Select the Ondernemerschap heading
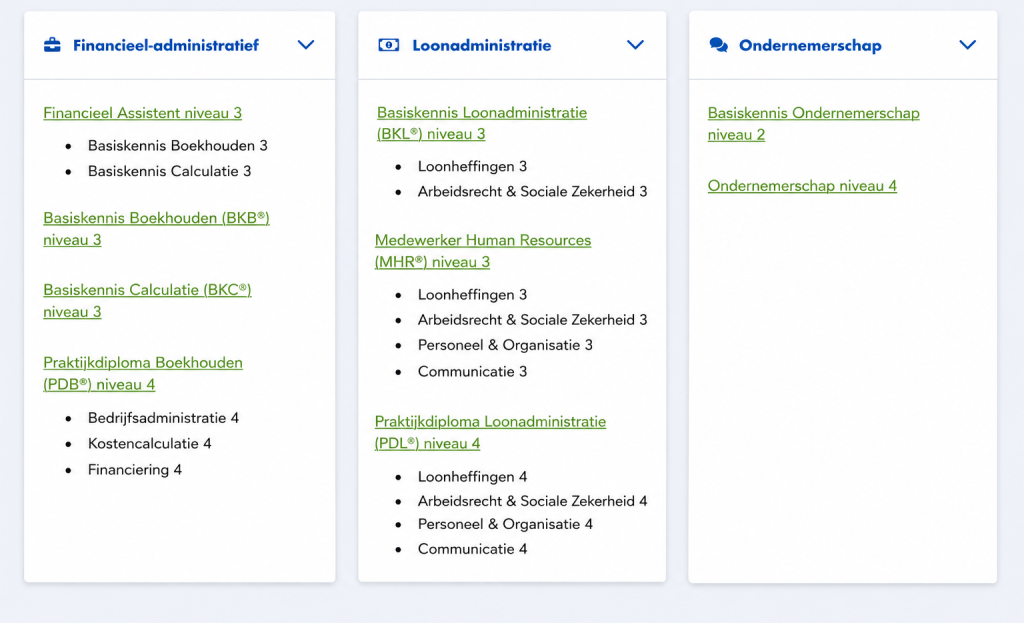 tap(810, 45)
